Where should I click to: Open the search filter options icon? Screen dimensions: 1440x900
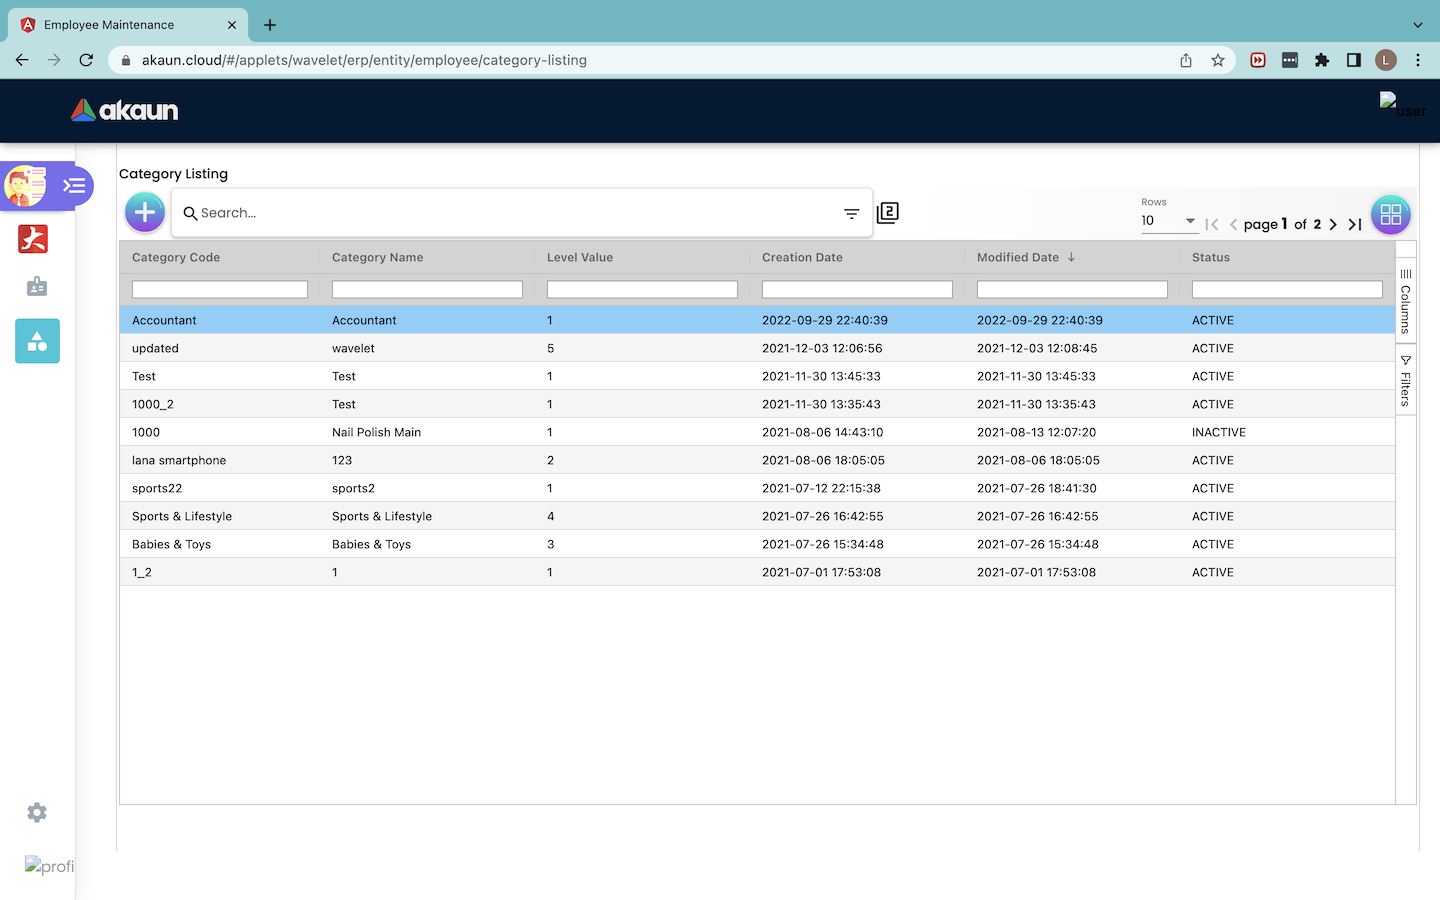[x=851, y=213]
